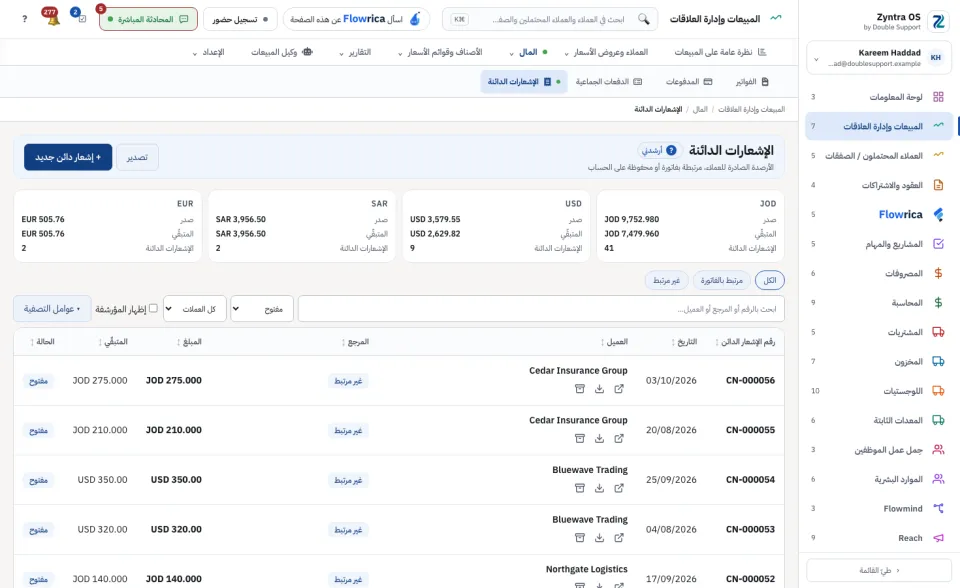Expand the المال menu dropdown

coord(528,52)
